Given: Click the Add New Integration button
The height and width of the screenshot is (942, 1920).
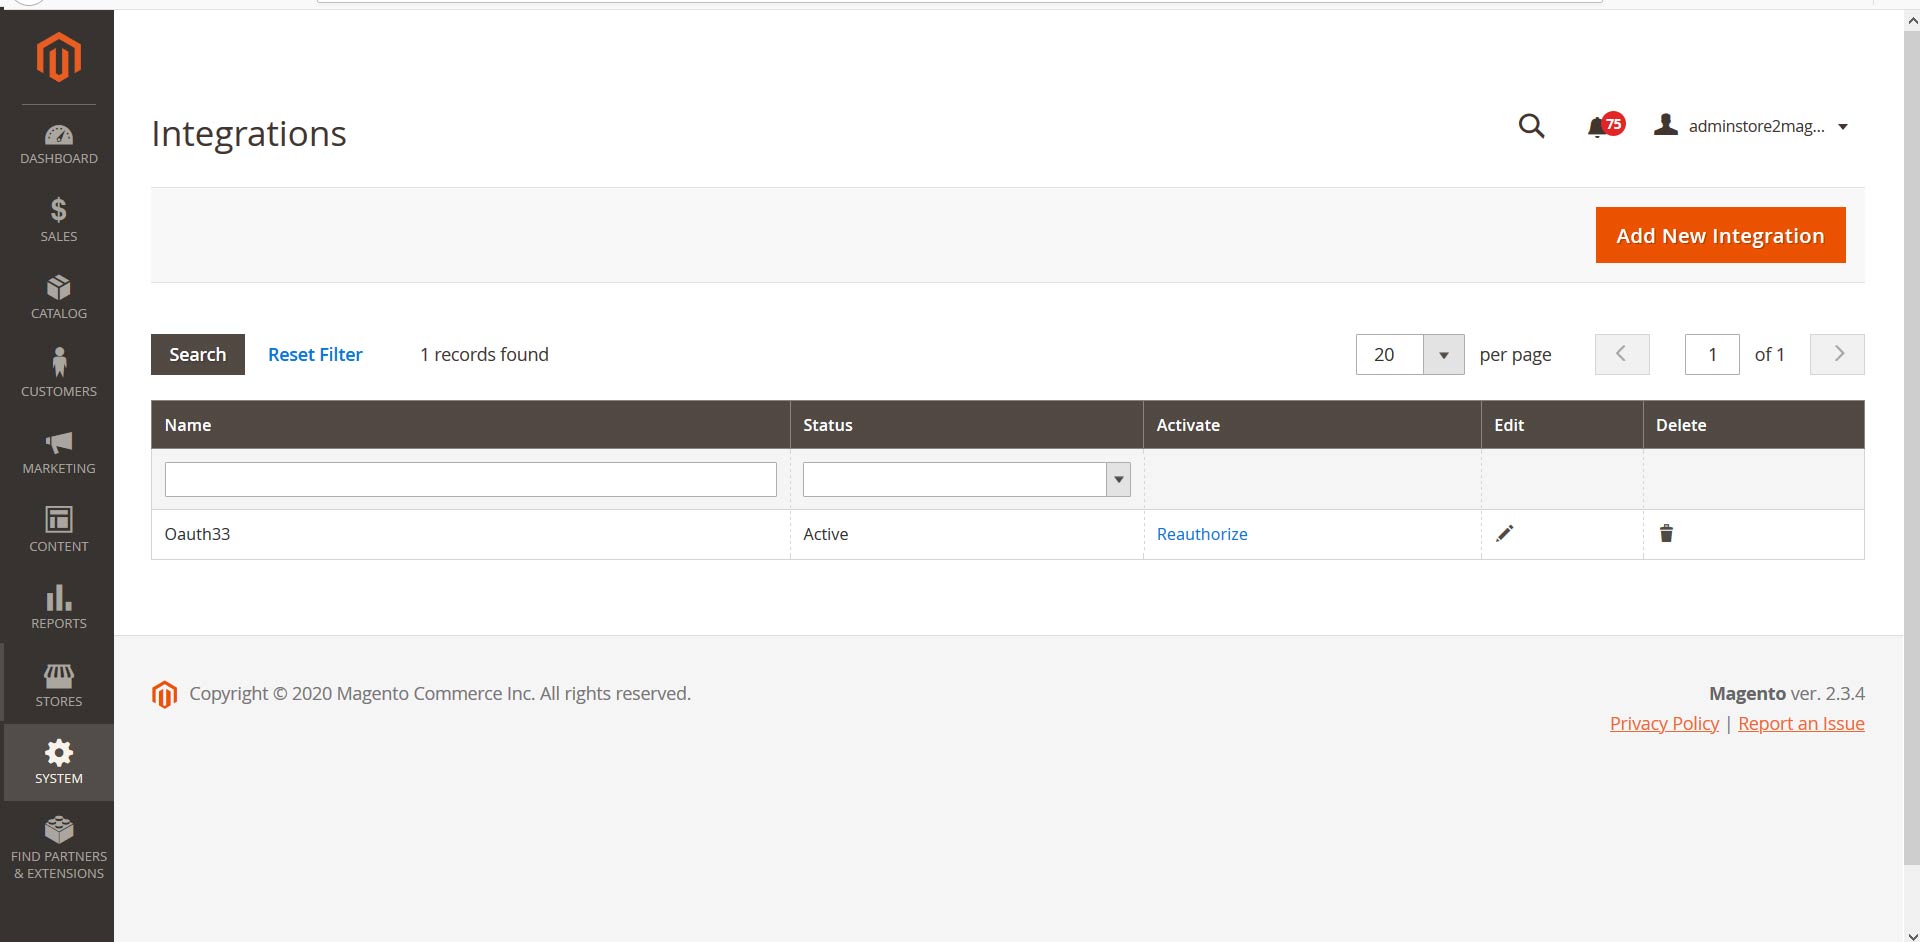Looking at the screenshot, I should click(1720, 235).
